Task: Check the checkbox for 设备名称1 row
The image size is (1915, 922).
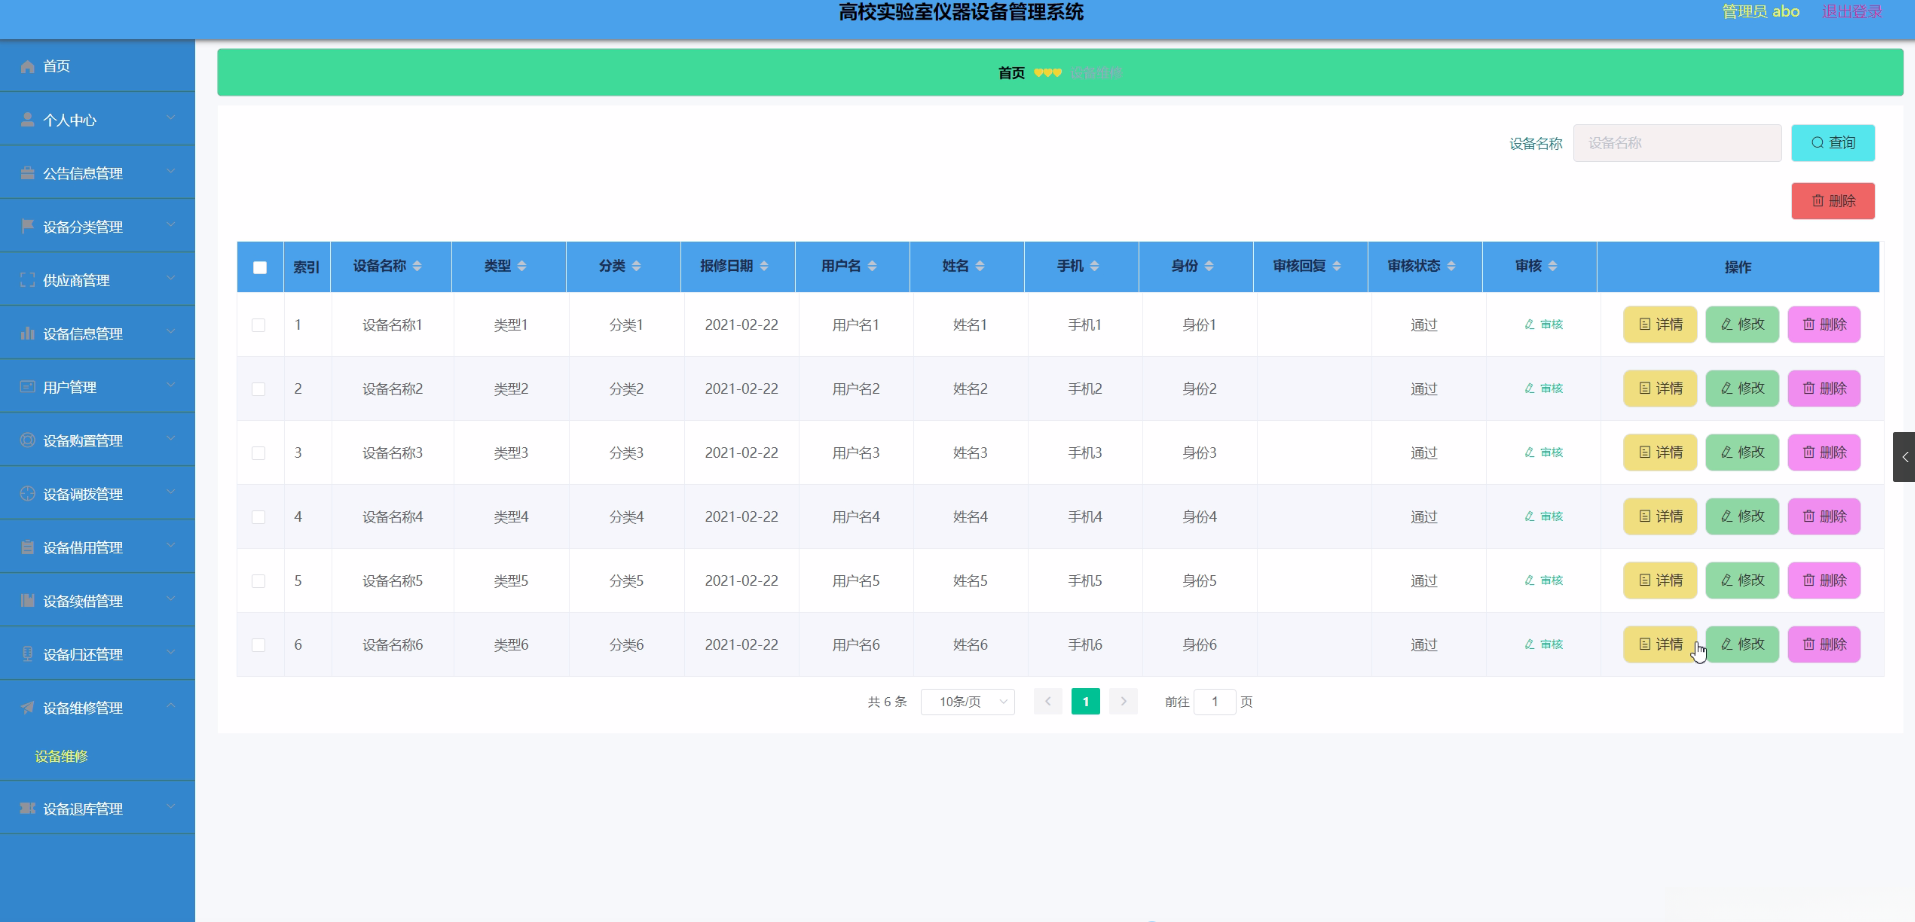Action: (x=259, y=324)
